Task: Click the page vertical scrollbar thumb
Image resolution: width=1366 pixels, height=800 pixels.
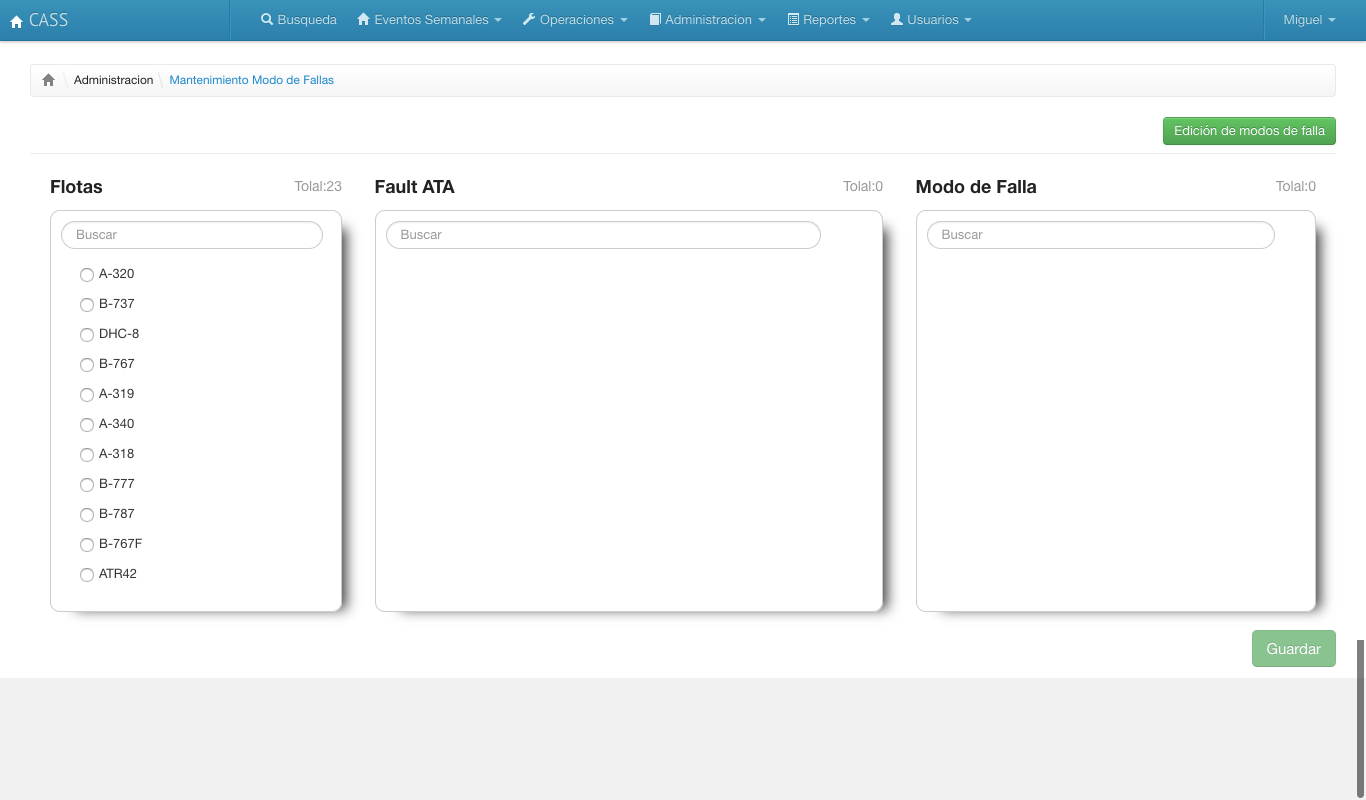Action: tap(1360, 720)
